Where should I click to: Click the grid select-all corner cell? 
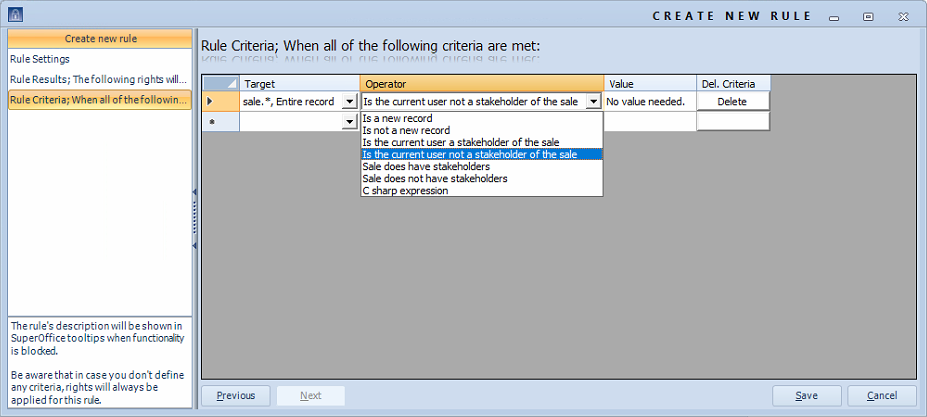[x=221, y=83]
